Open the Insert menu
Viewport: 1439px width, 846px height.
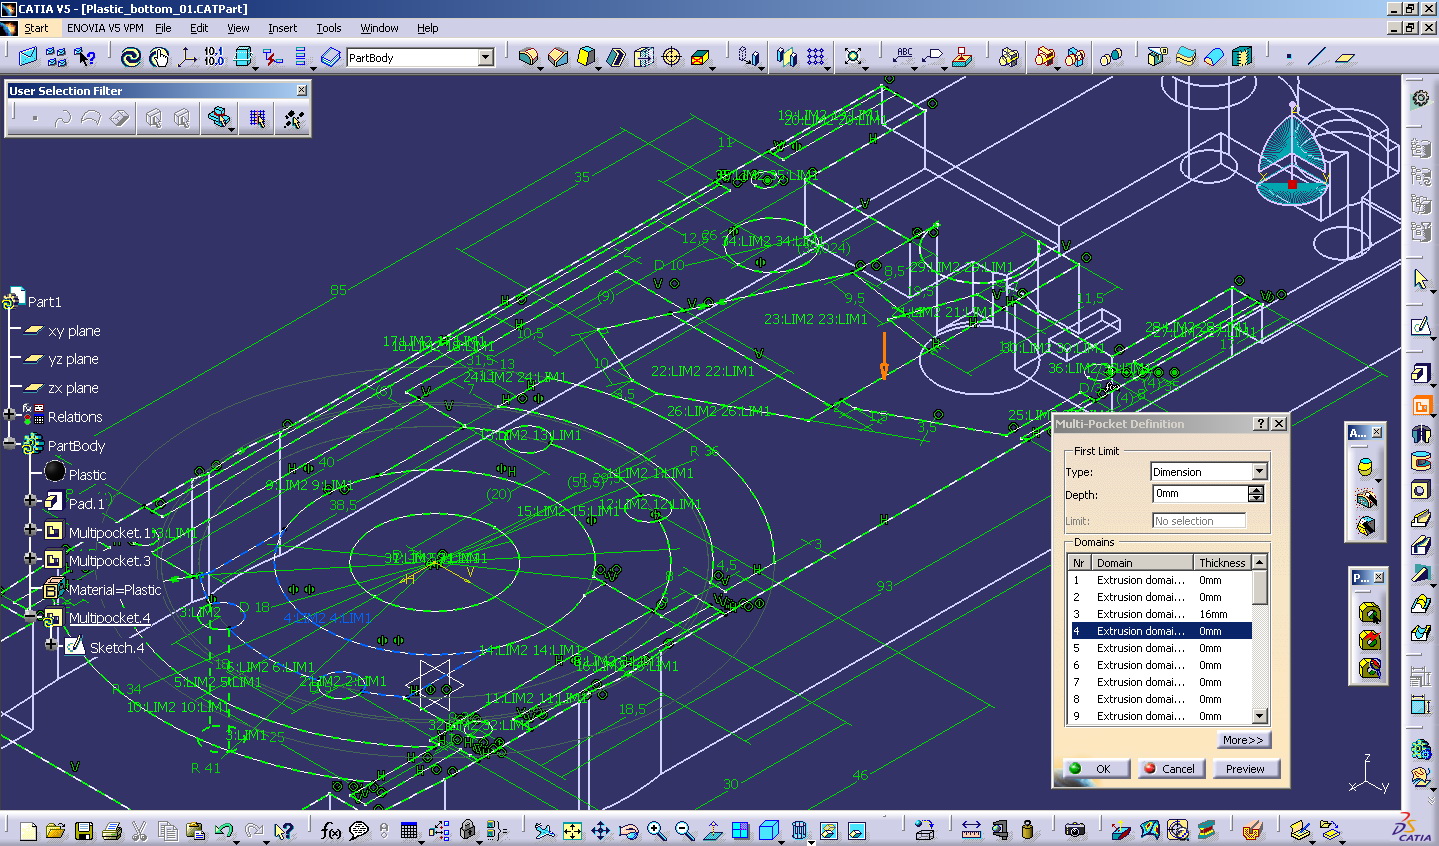point(282,28)
